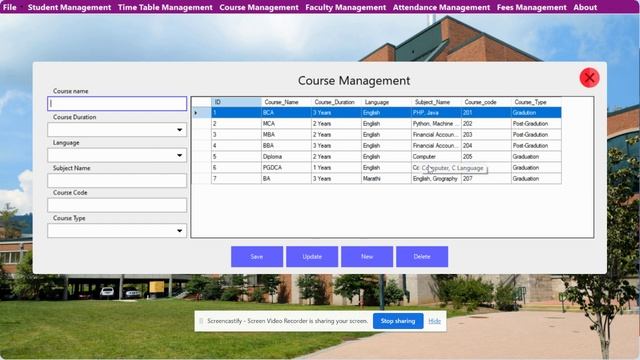
Task: Click course code 204 cell
Action: [486, 146]
